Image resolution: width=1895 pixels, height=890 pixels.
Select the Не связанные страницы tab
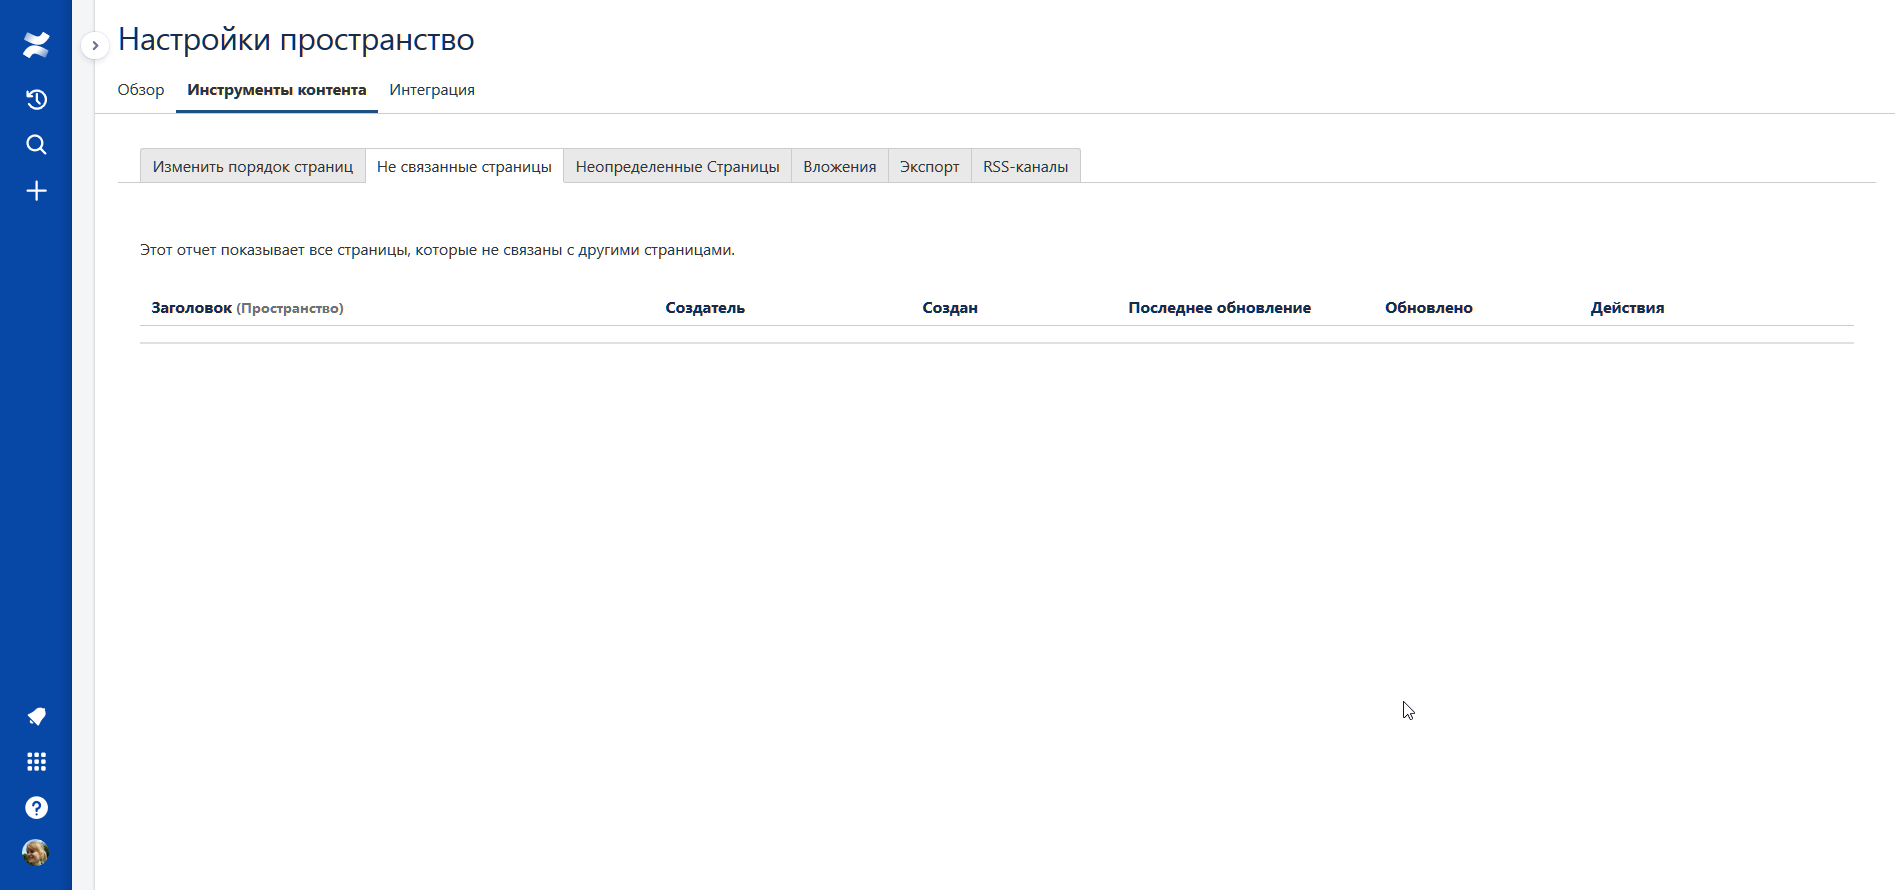[x=464, y=166]
